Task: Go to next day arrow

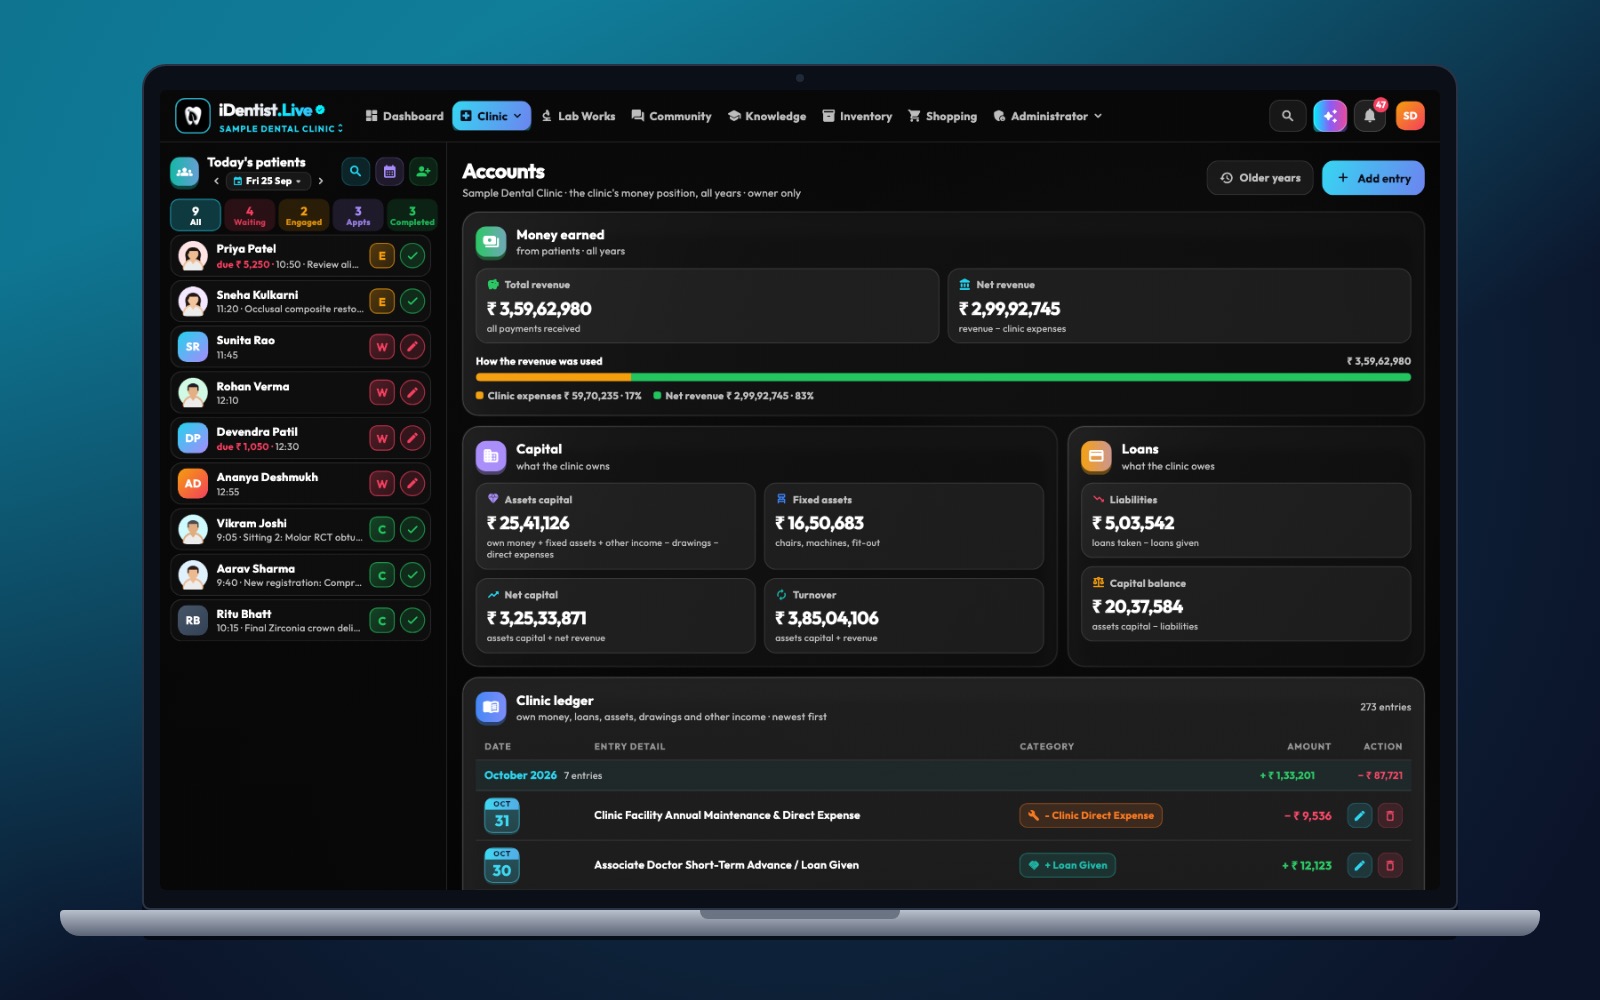Action: tap(320, 181)
